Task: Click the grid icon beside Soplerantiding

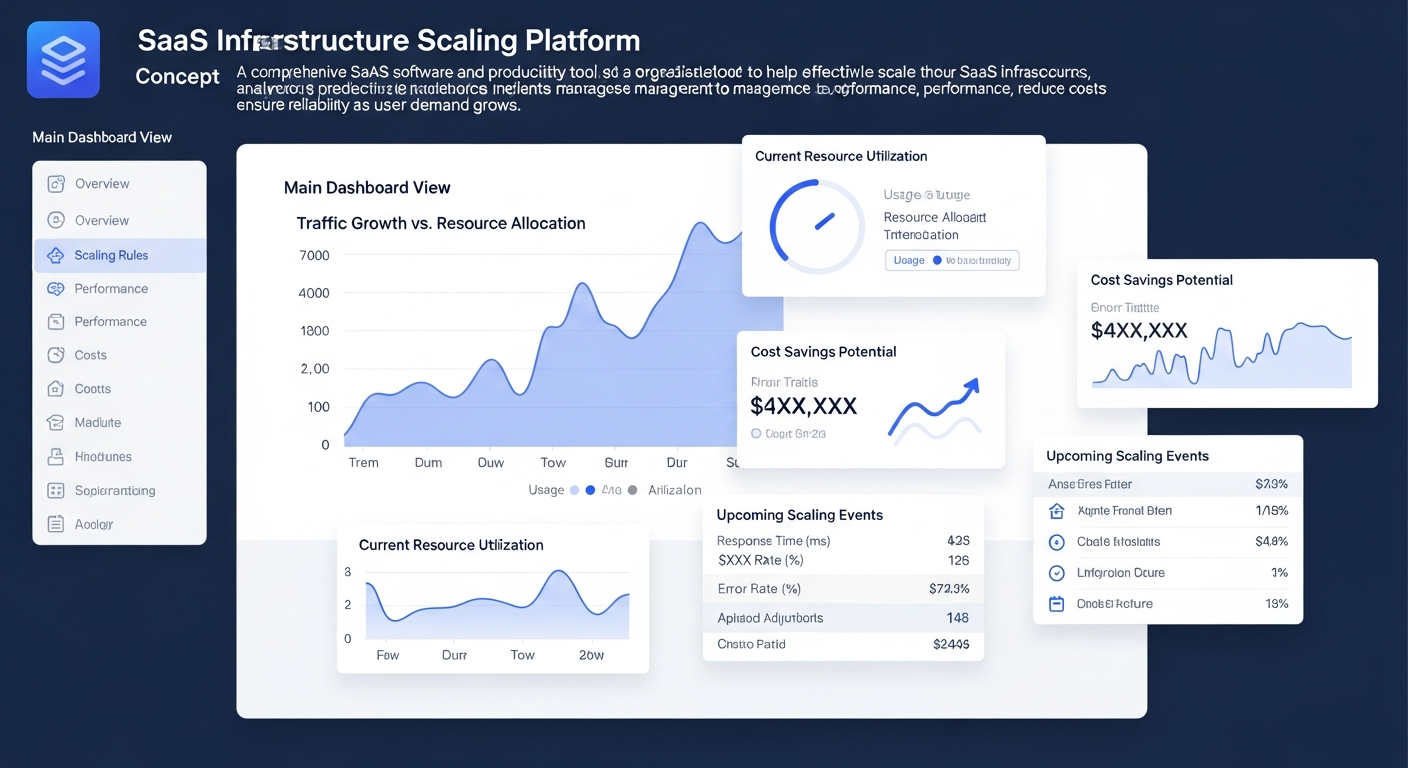Action: [x=56, y=491]
